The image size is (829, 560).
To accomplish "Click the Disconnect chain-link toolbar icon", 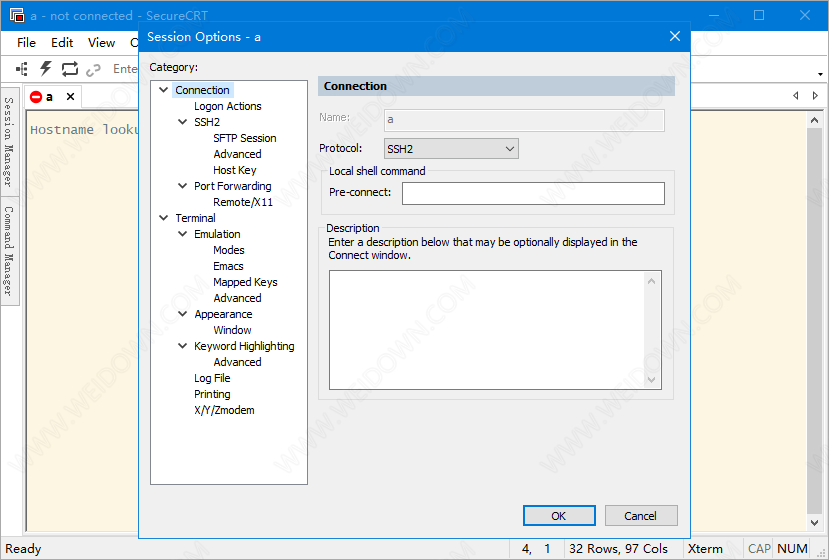I will (x=94, y=69).
